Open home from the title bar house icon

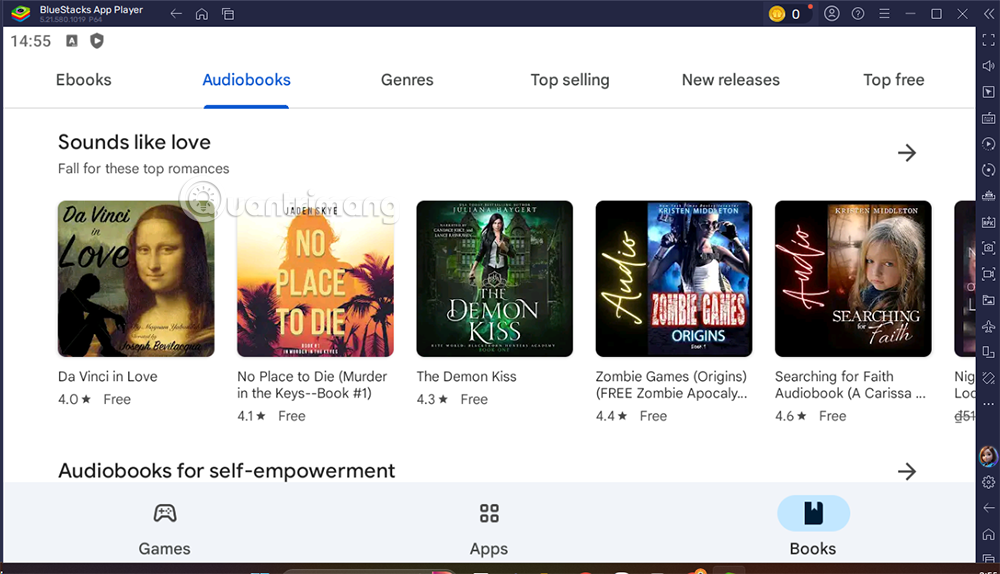pyautogui.click(x=202, y=13)
